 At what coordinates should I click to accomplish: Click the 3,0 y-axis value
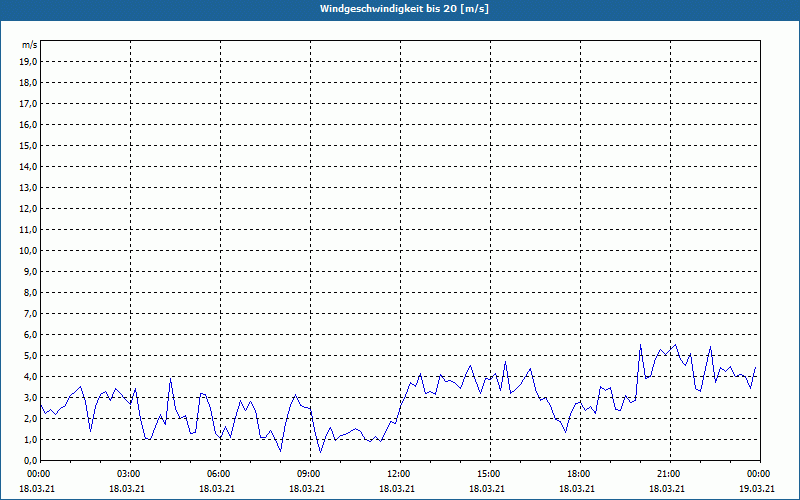[30, 397]
